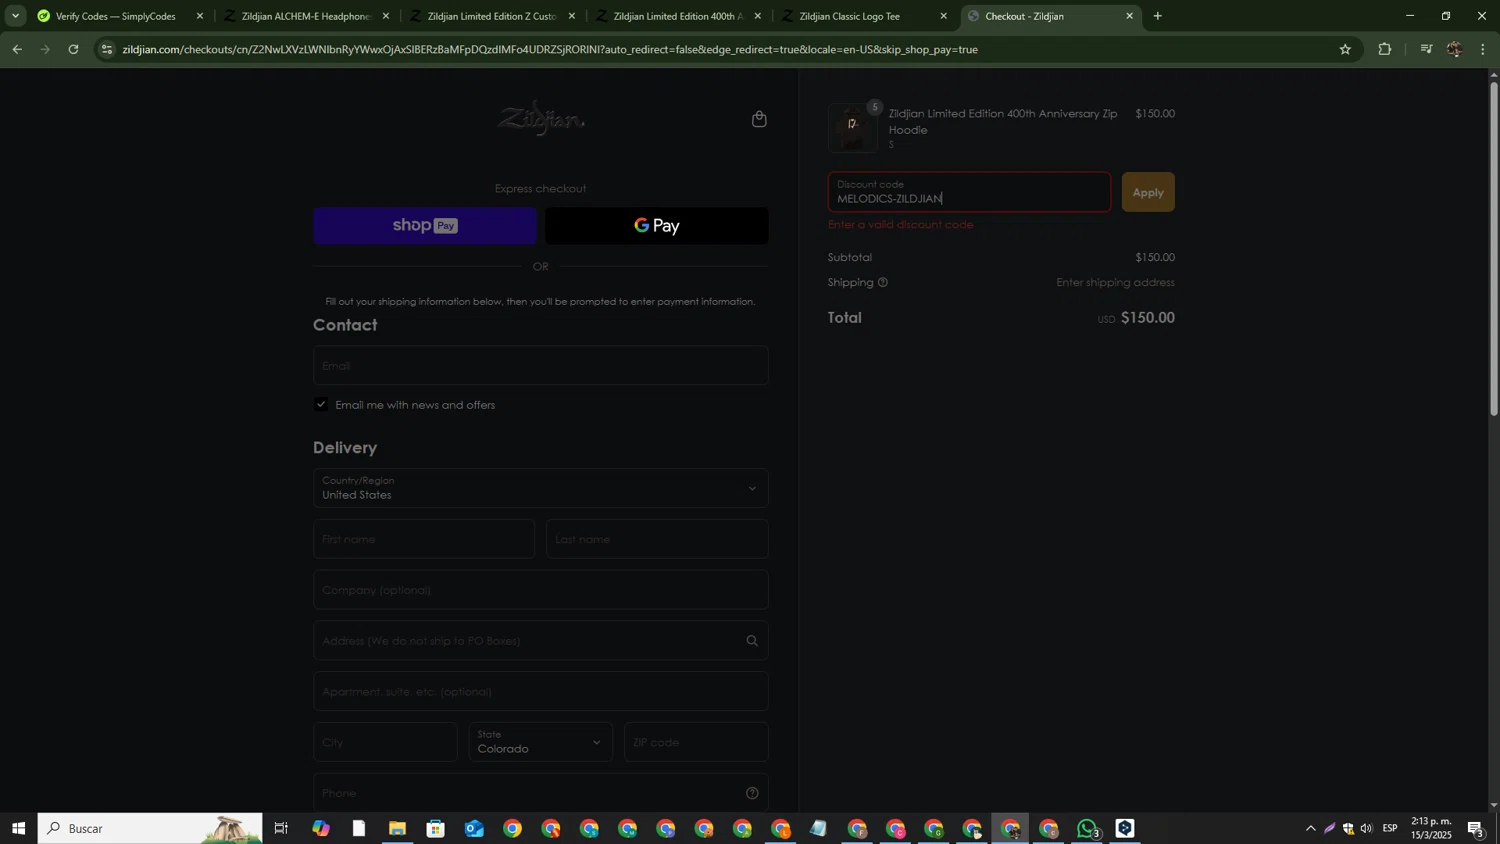Click the Last name field
Viewport: 1500px width, 844px height.
click(x=657, y=539)
